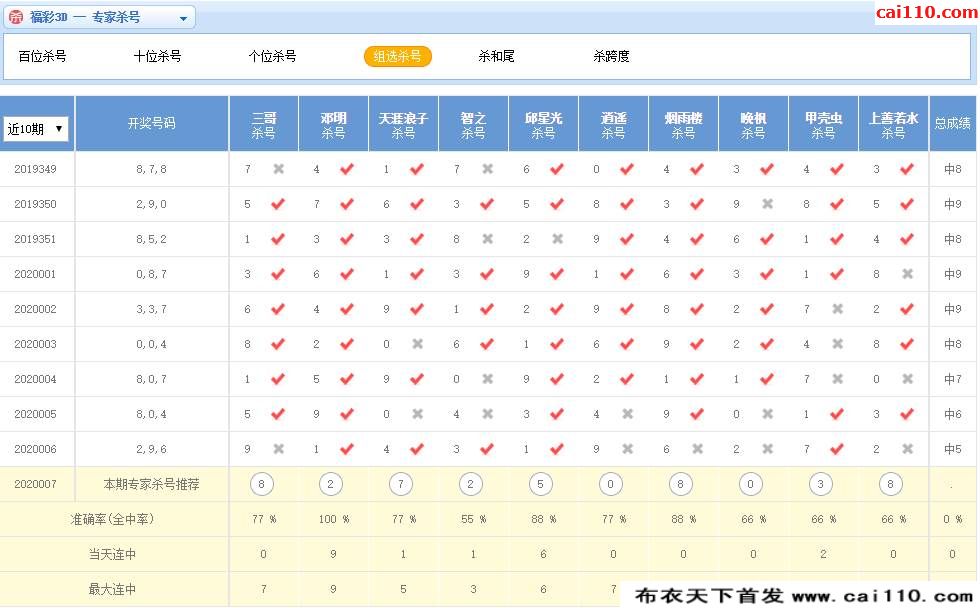The height and width of the screenshot is (608, 980).
Task: Click 甲壳虫's gray cross in row 2020002
Action: point(838,309)
